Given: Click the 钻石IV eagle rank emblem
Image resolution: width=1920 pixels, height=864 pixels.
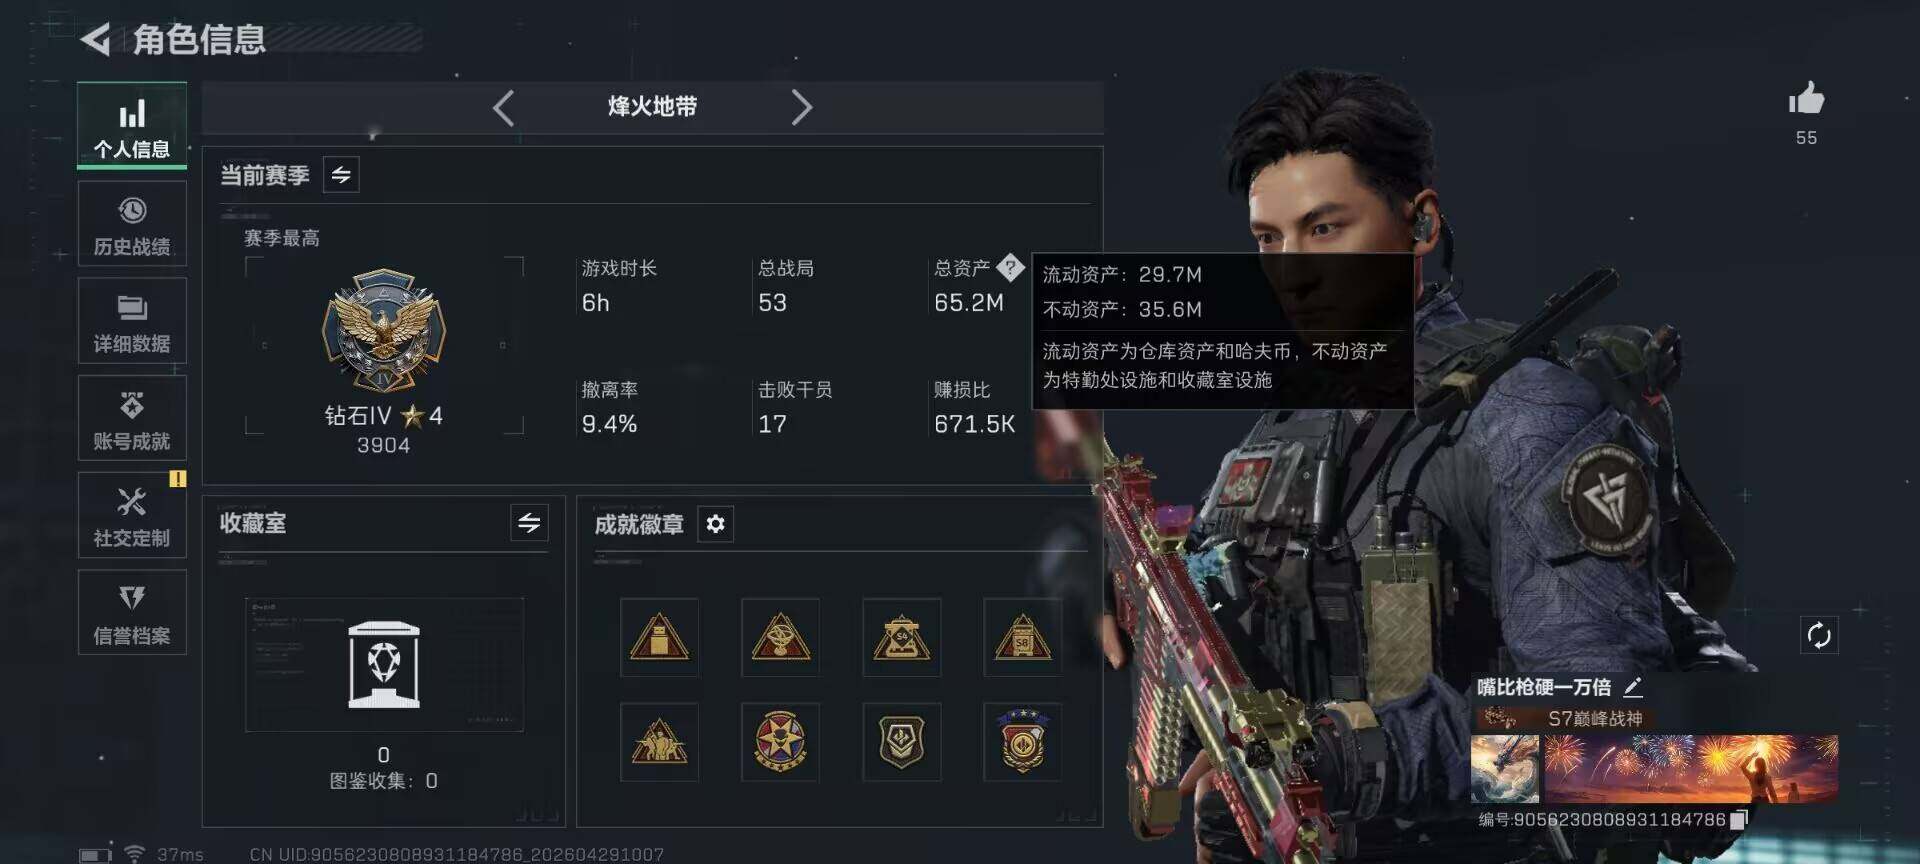Looking at the screenshot, I should coord(384,330).
